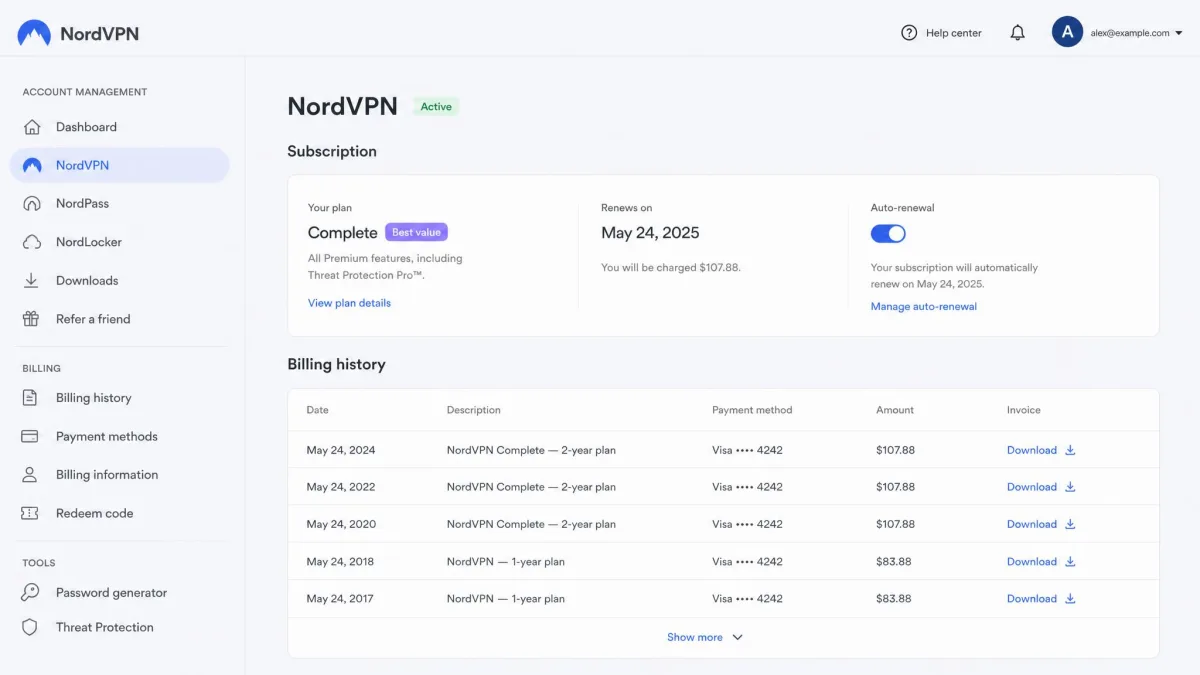
Task: Click the NordVPN logo in header
Action: click(78, 33)
